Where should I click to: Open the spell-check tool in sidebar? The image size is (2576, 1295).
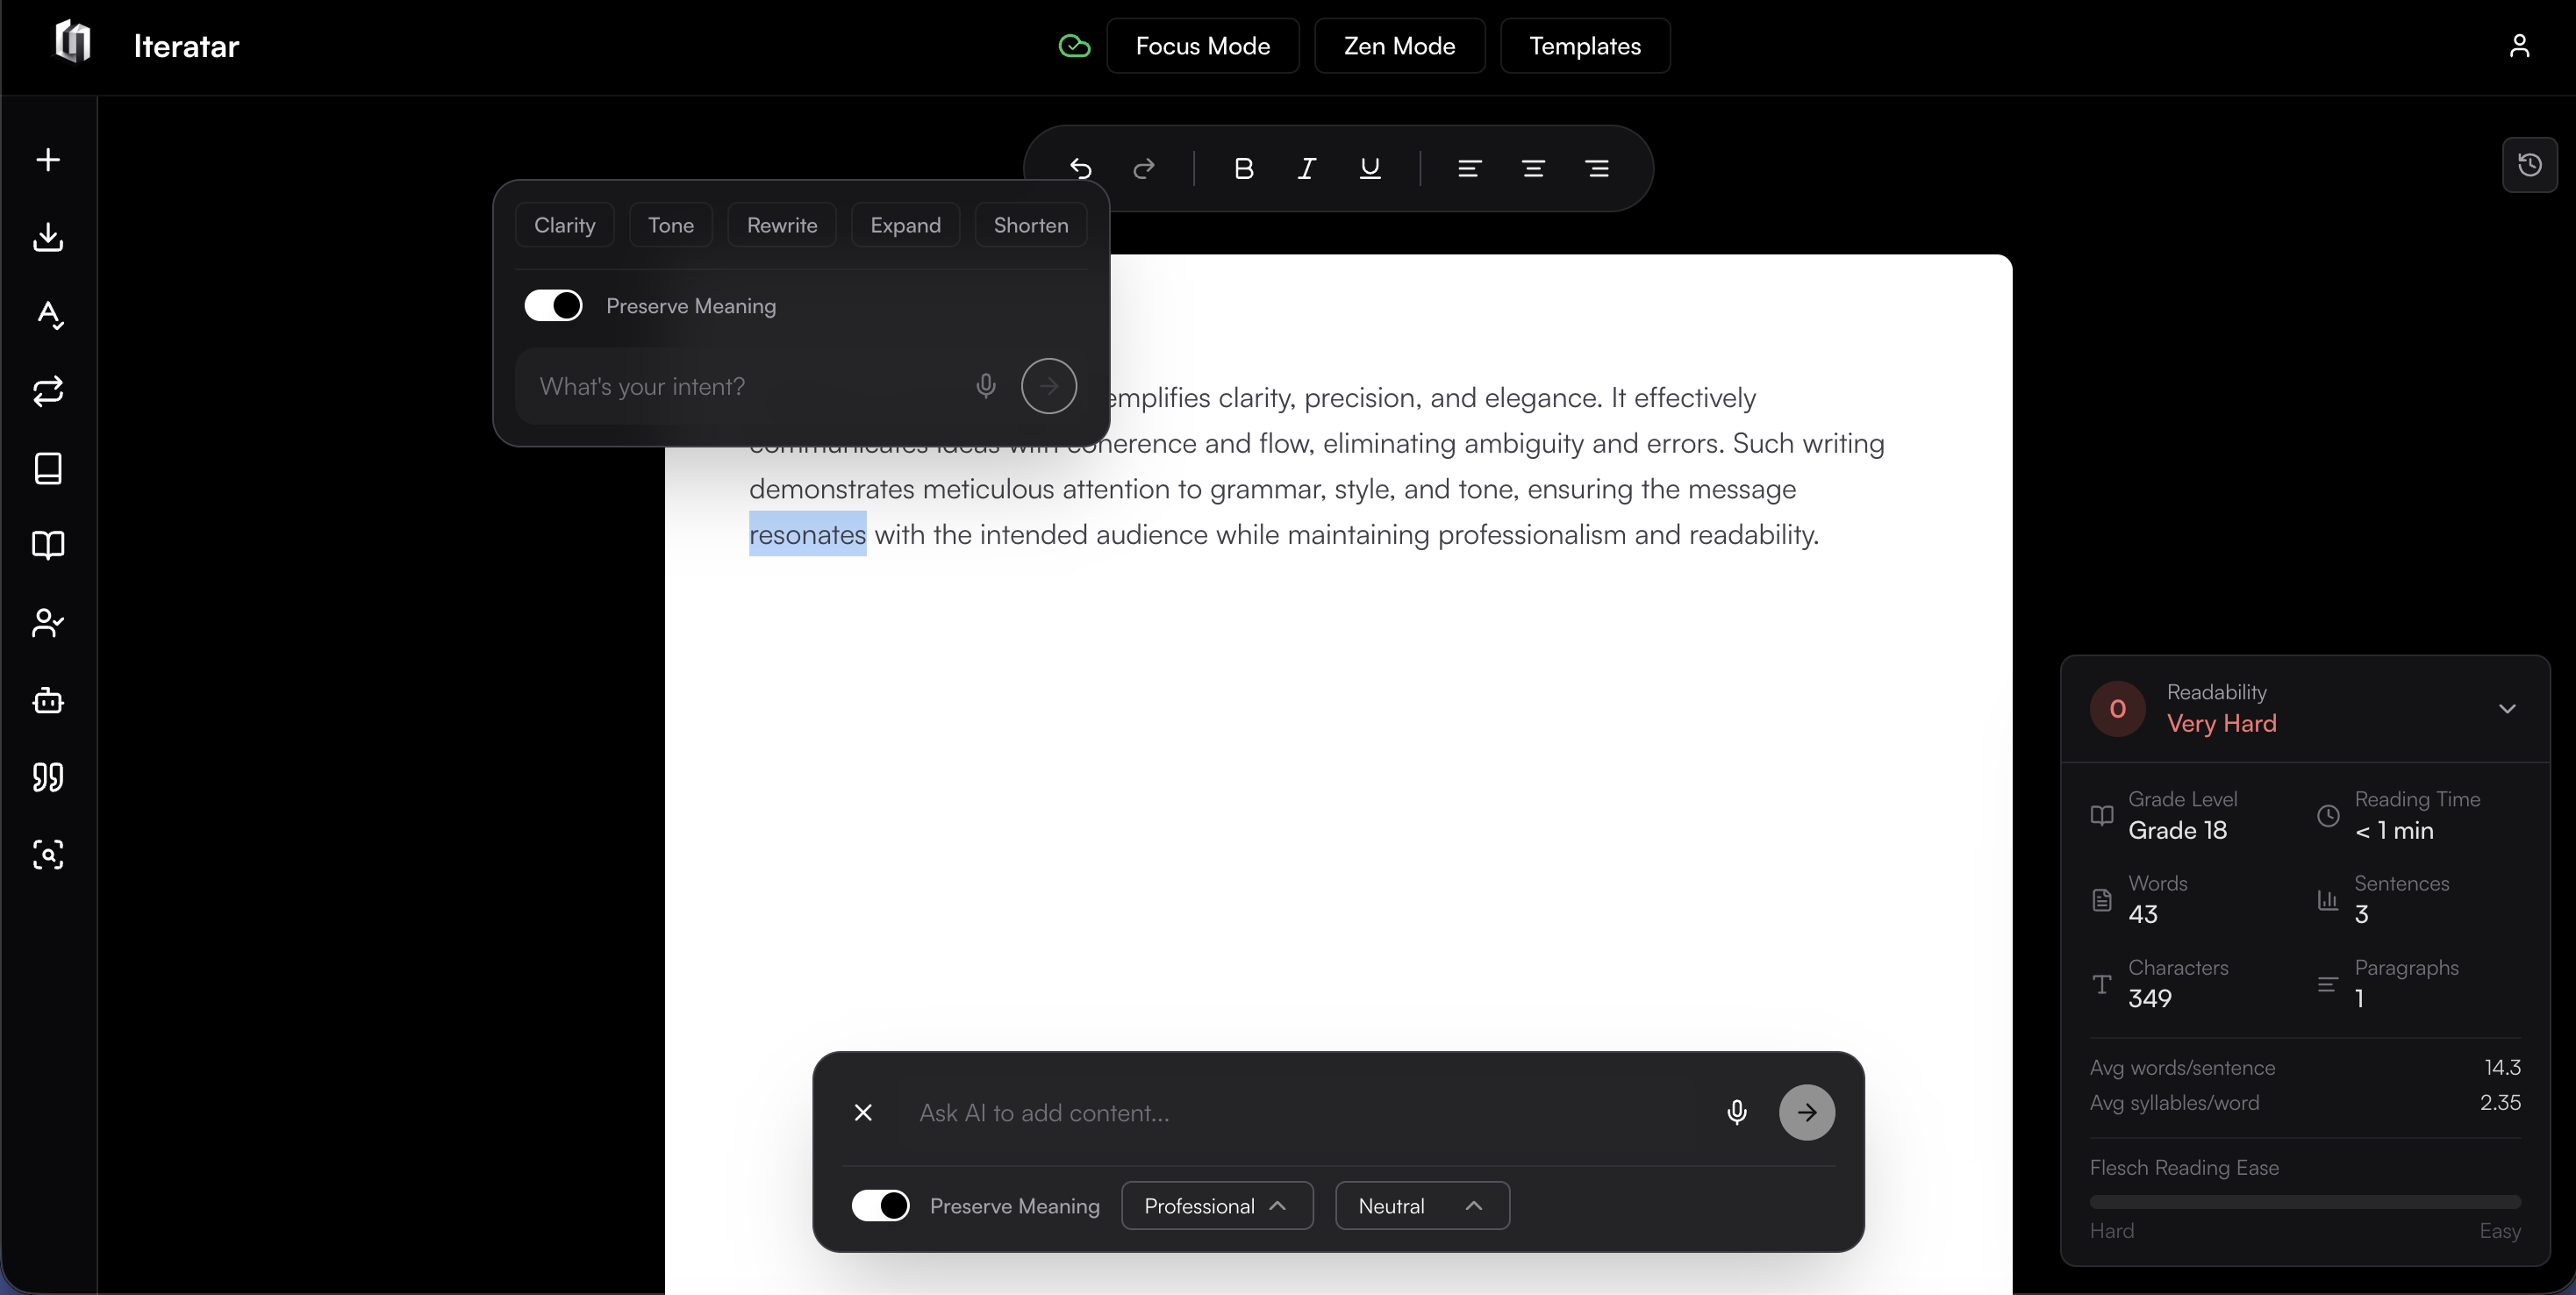(48, 316)
